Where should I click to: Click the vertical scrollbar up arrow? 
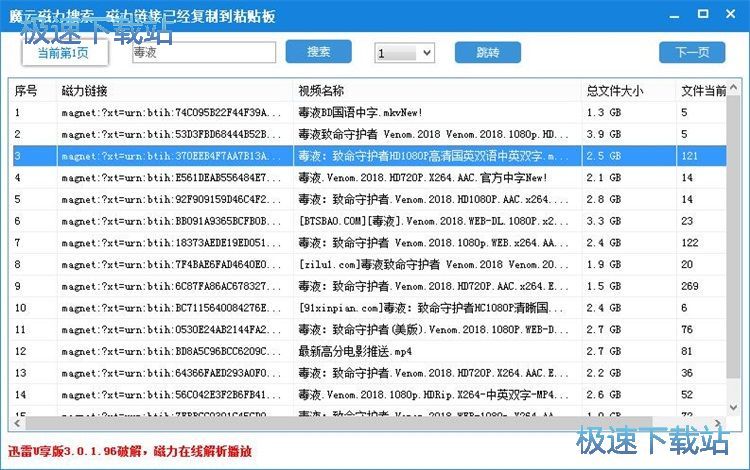(x=733, y=87)
